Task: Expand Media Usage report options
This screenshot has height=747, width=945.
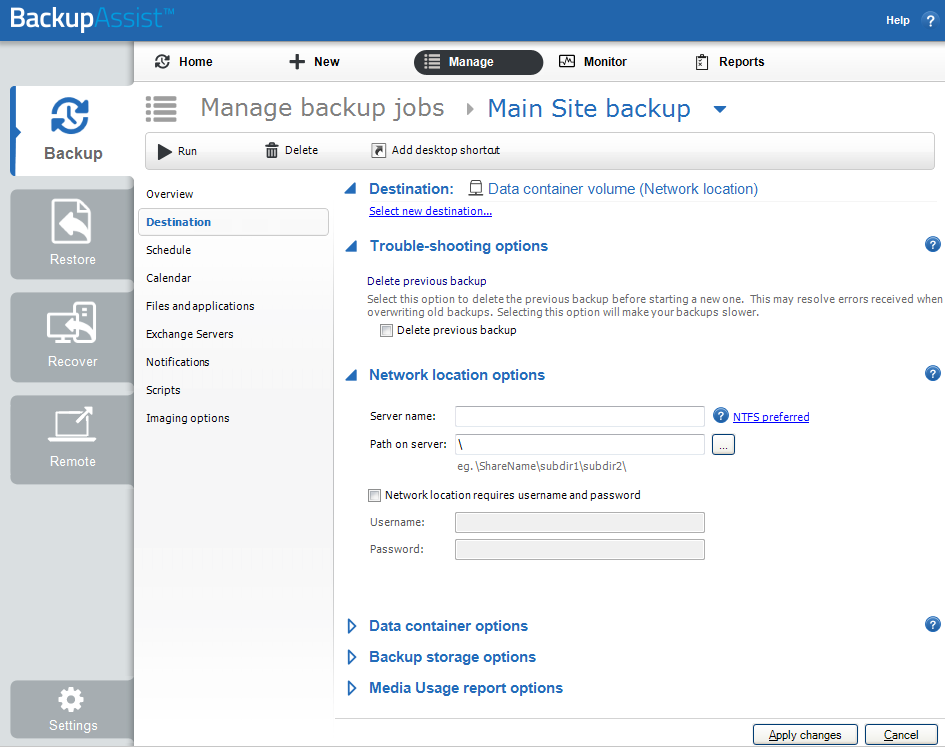Action: pyautogui.click(x=351, y=688)
